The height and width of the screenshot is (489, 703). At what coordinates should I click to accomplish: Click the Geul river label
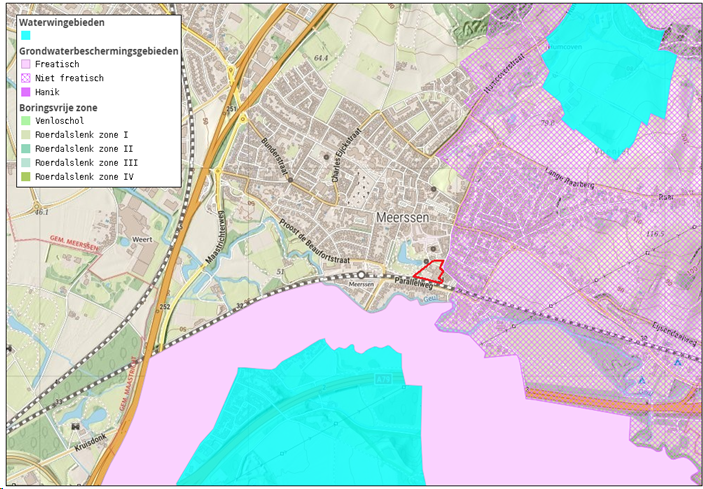430,300
